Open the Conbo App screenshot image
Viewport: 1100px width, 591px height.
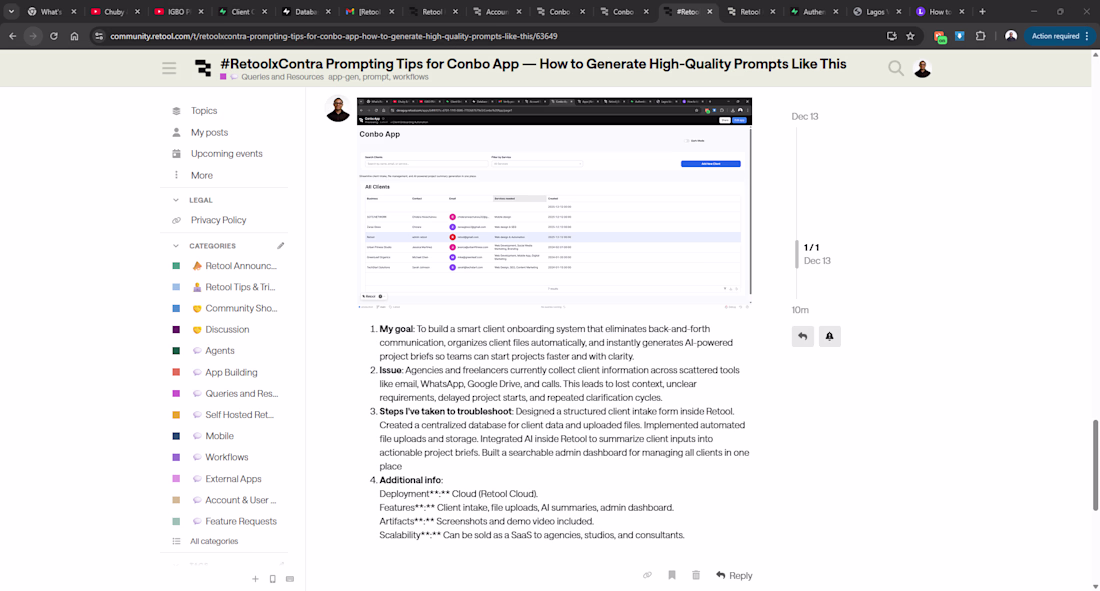coord(554,204)
